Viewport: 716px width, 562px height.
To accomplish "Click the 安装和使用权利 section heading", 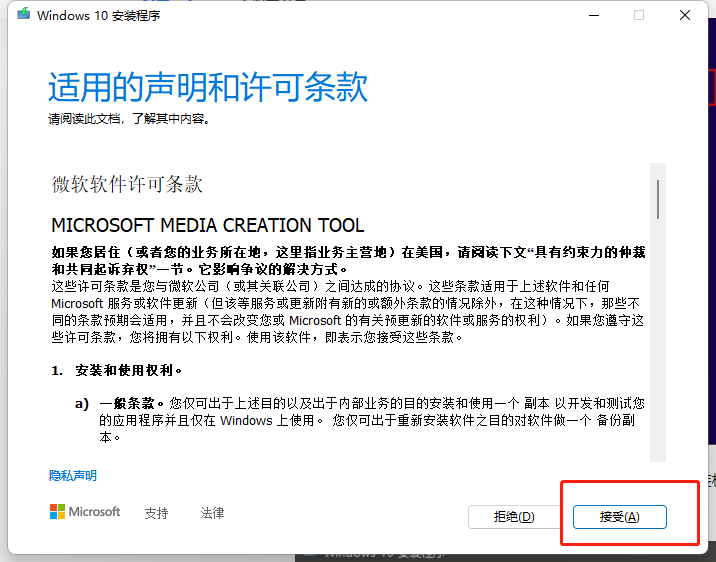I will [x=129, y=370].
